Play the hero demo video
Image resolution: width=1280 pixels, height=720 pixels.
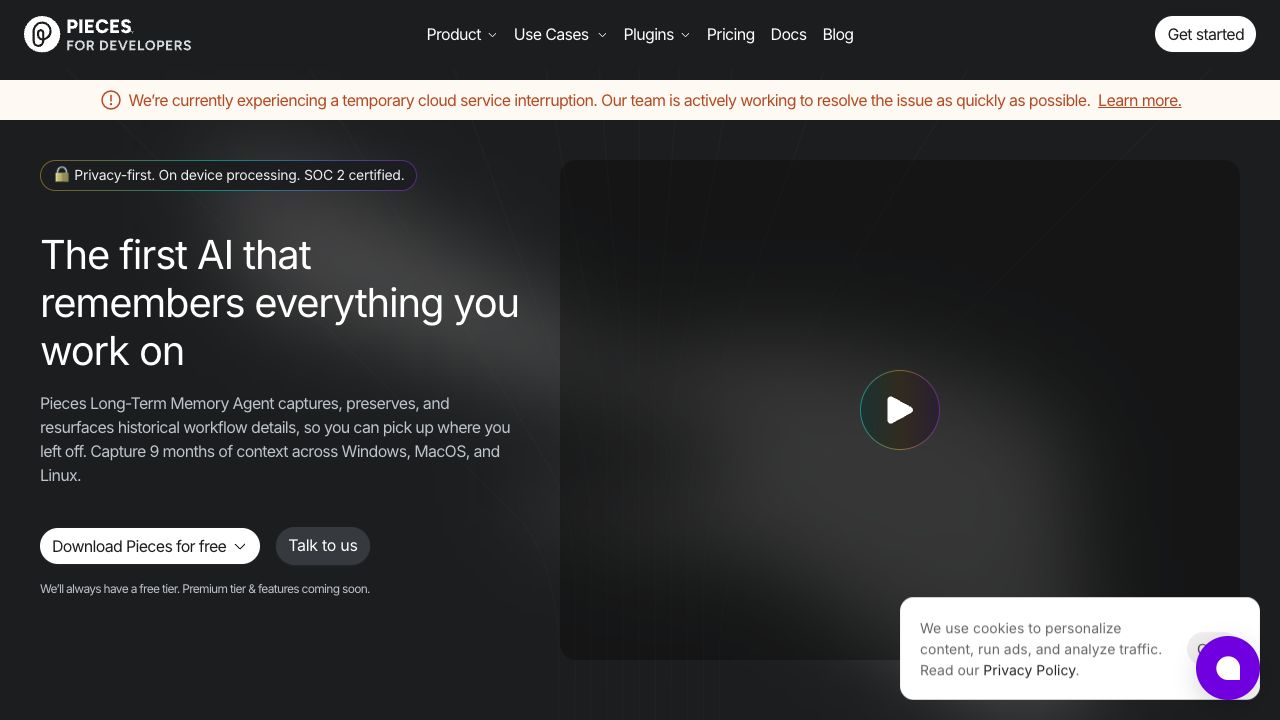click(899, 410)
